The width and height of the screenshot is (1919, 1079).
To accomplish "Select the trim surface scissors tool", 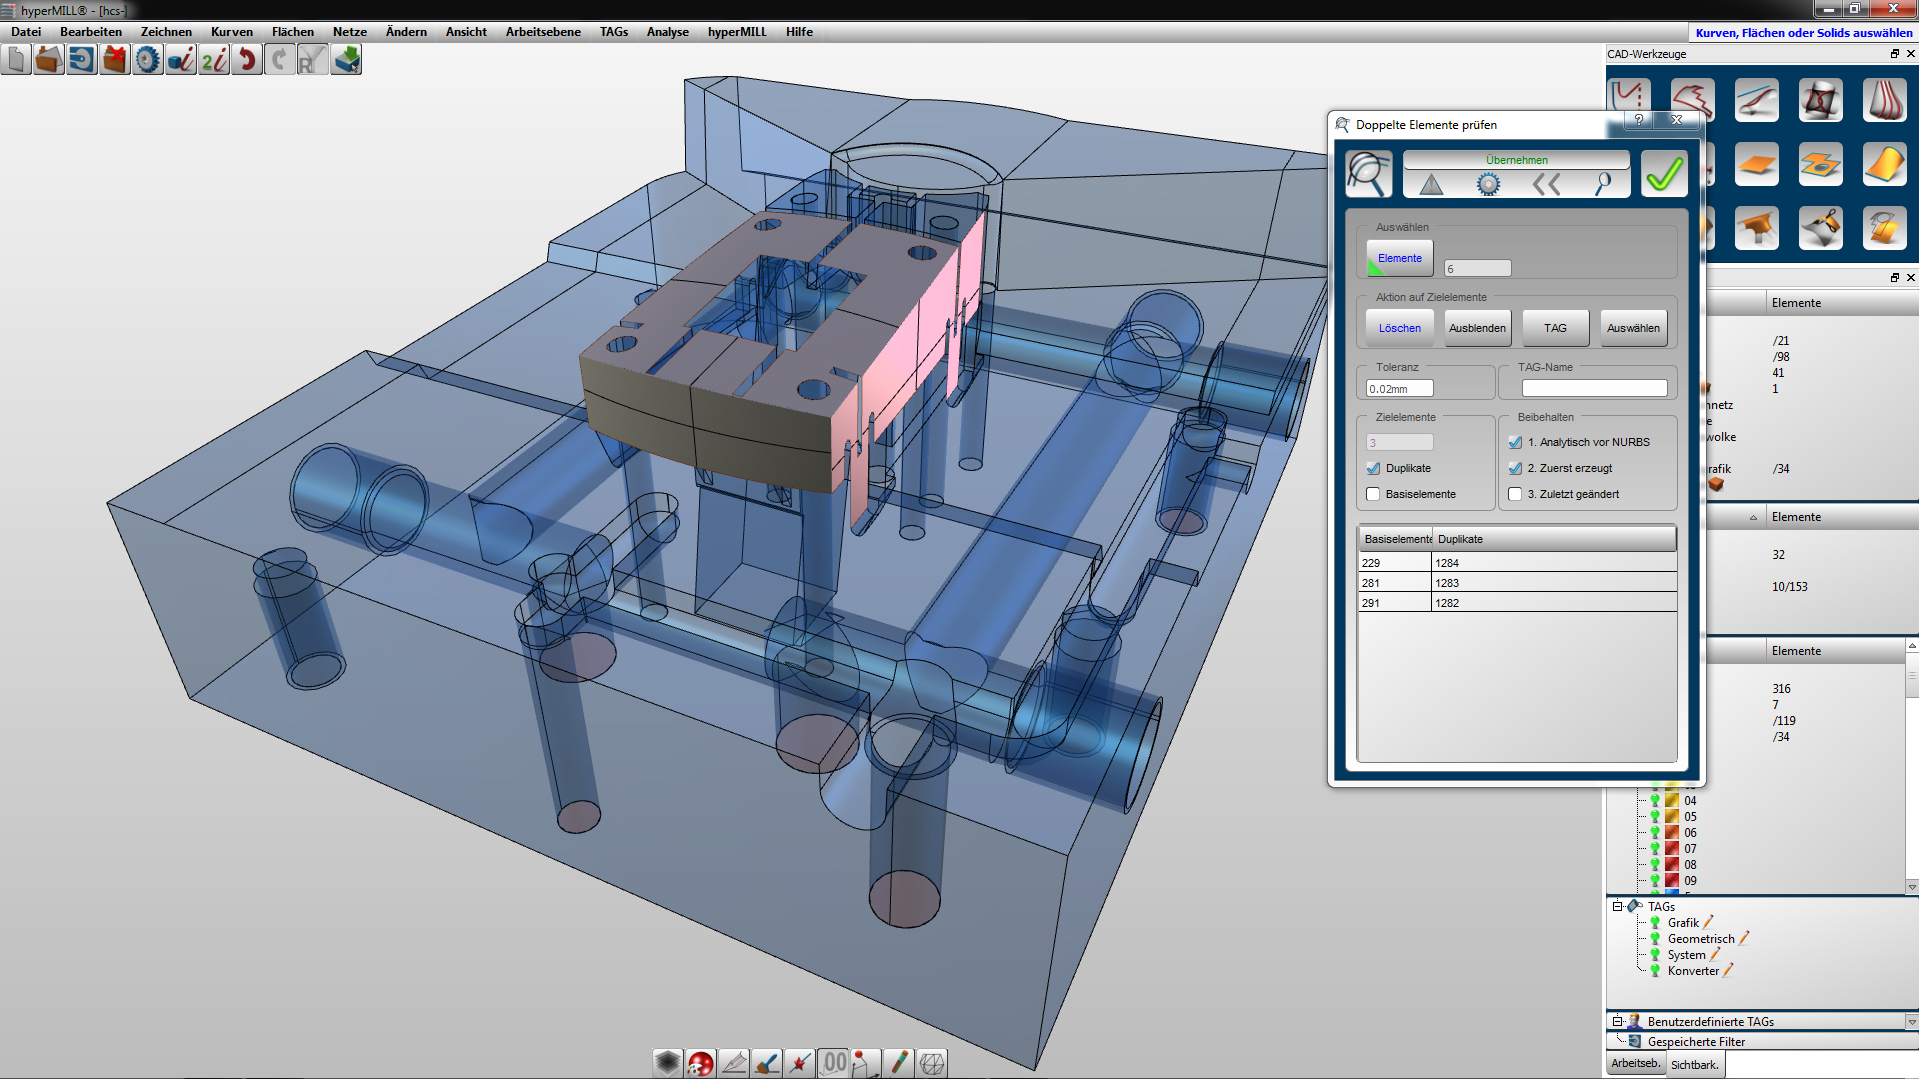I will pyautogui.click(x=1820, y=228).
